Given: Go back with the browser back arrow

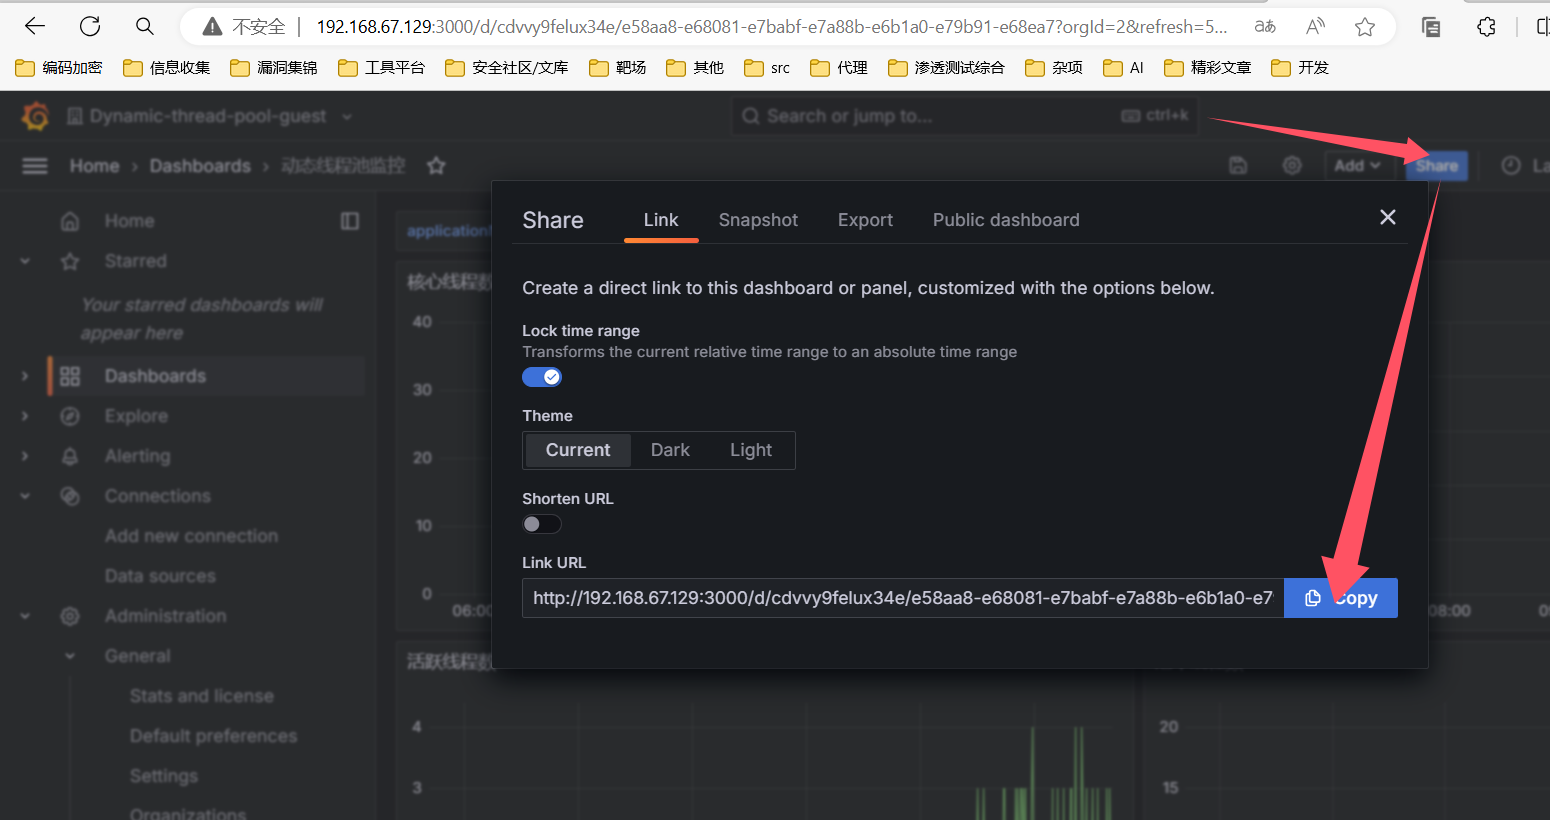Looking at the screenshot, I should point(35,26).
